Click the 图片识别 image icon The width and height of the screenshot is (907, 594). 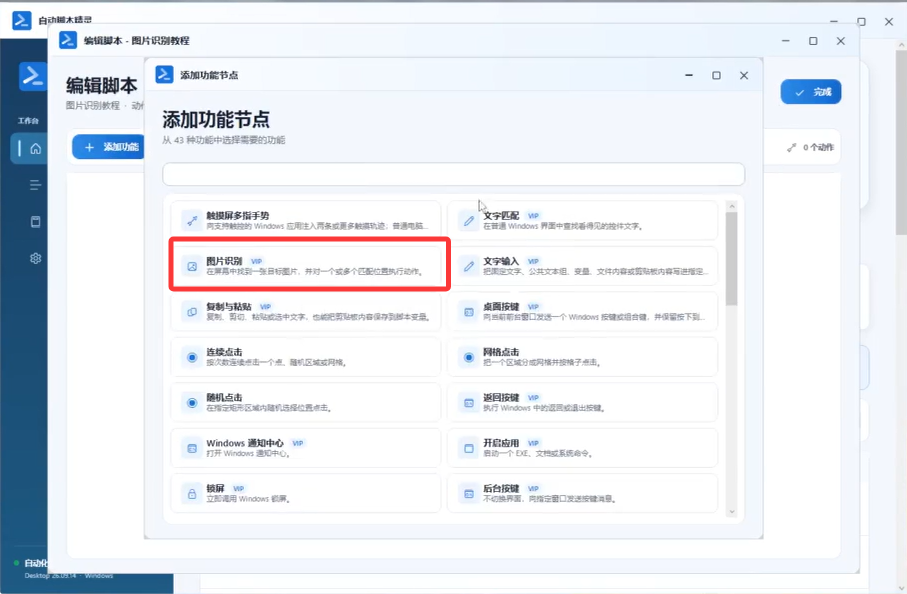[192, 266]
